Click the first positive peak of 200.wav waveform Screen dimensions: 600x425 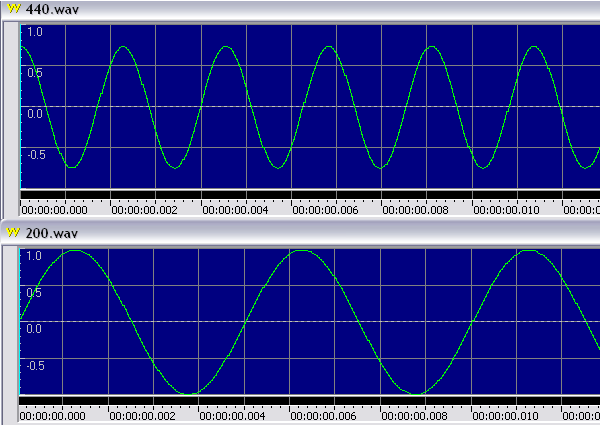pos(76,250)
